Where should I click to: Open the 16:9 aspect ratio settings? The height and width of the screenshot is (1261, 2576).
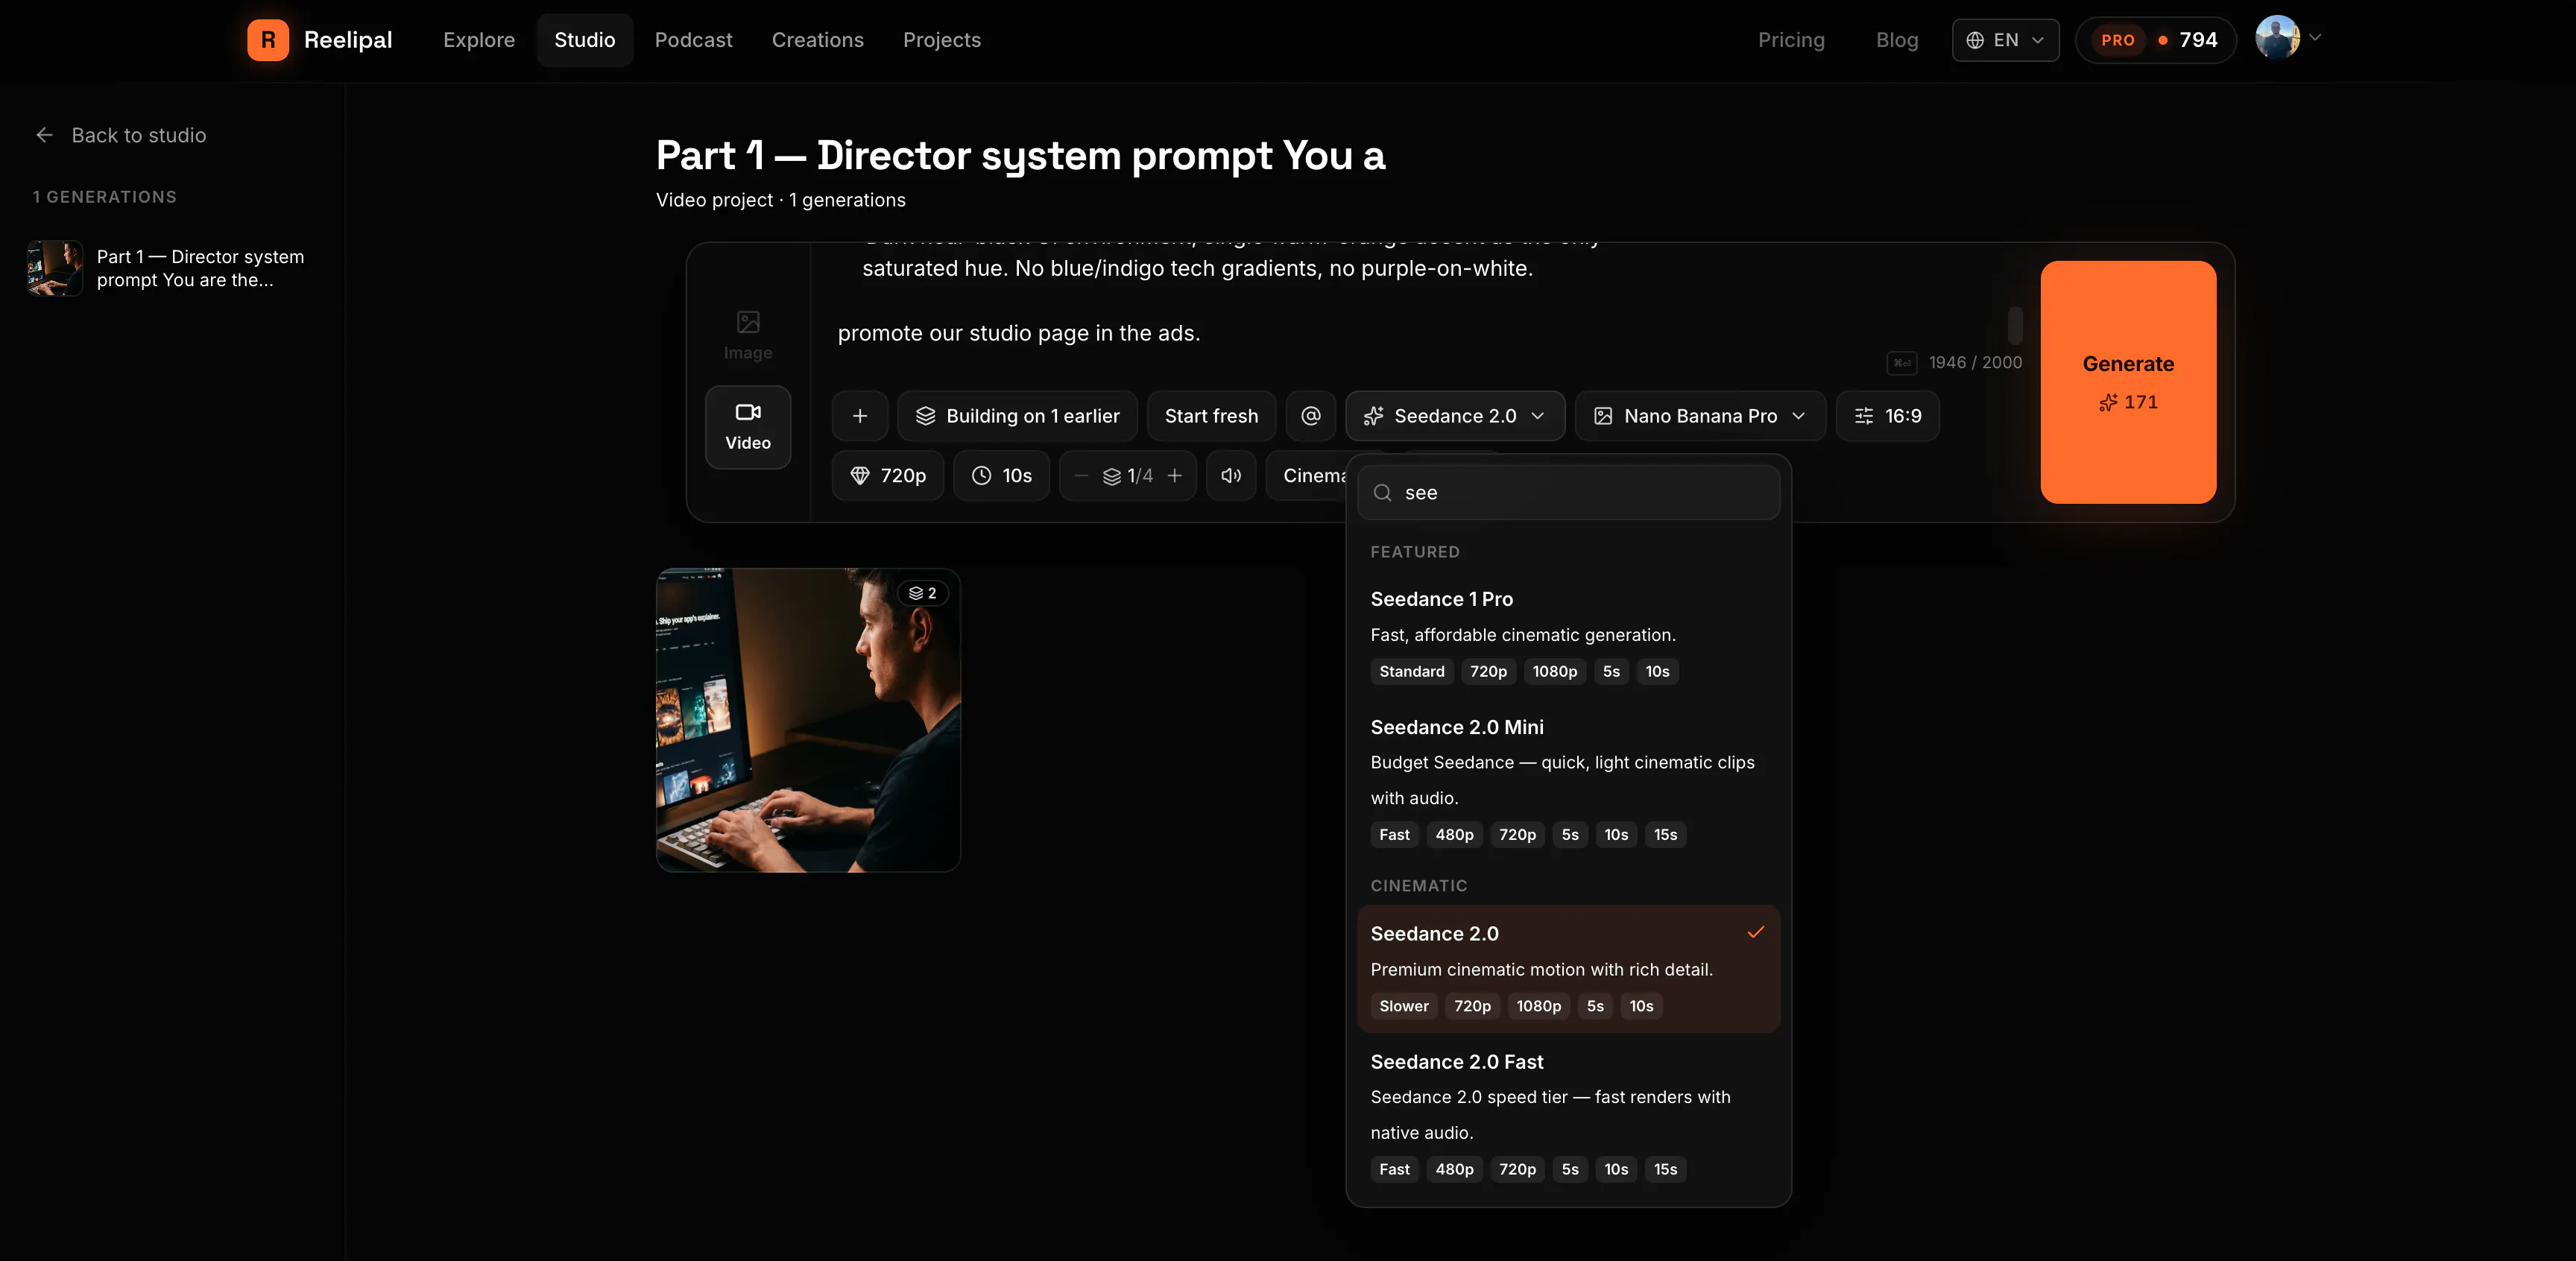(x=1888, y=416)
